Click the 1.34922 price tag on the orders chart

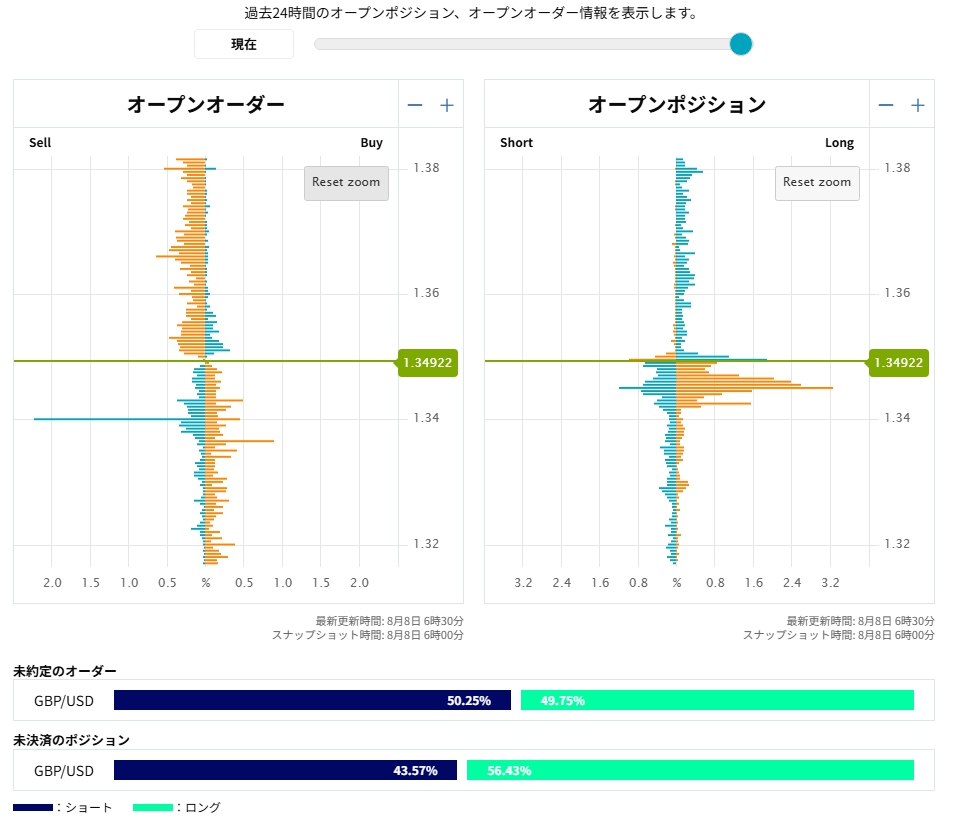(x=427, y=362)
